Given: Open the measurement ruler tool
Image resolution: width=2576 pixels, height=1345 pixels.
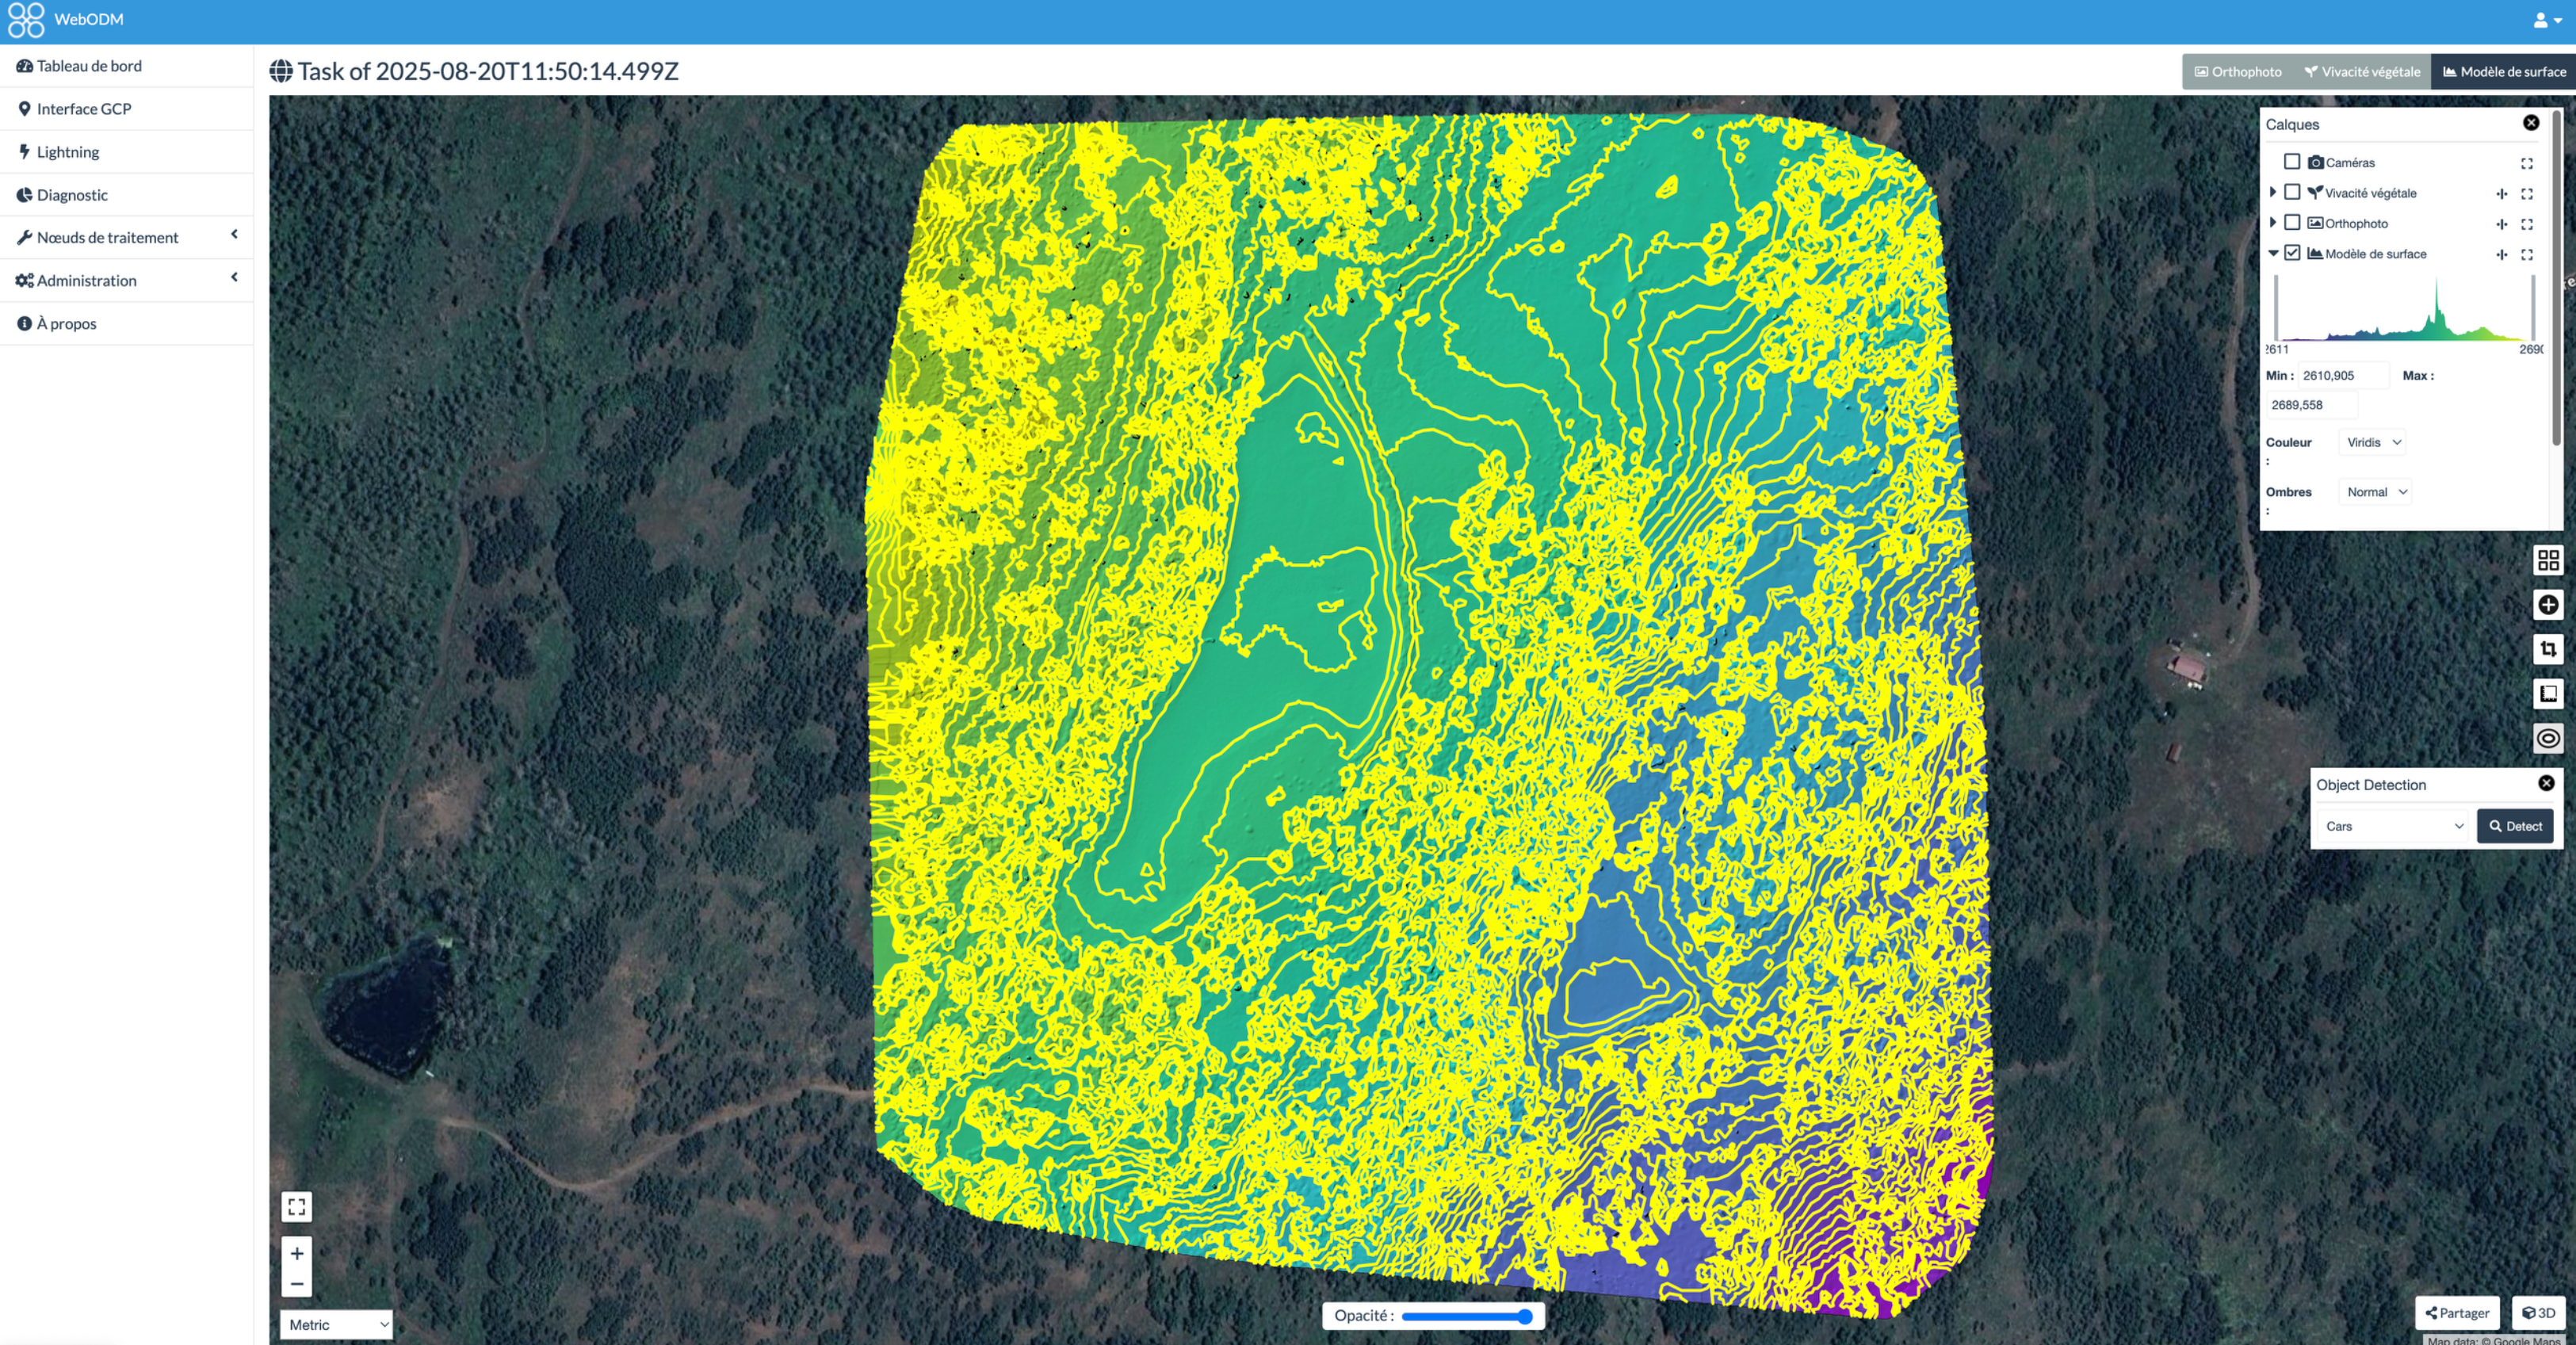Looking at the screenshot, I should (x=2547, y=693).
